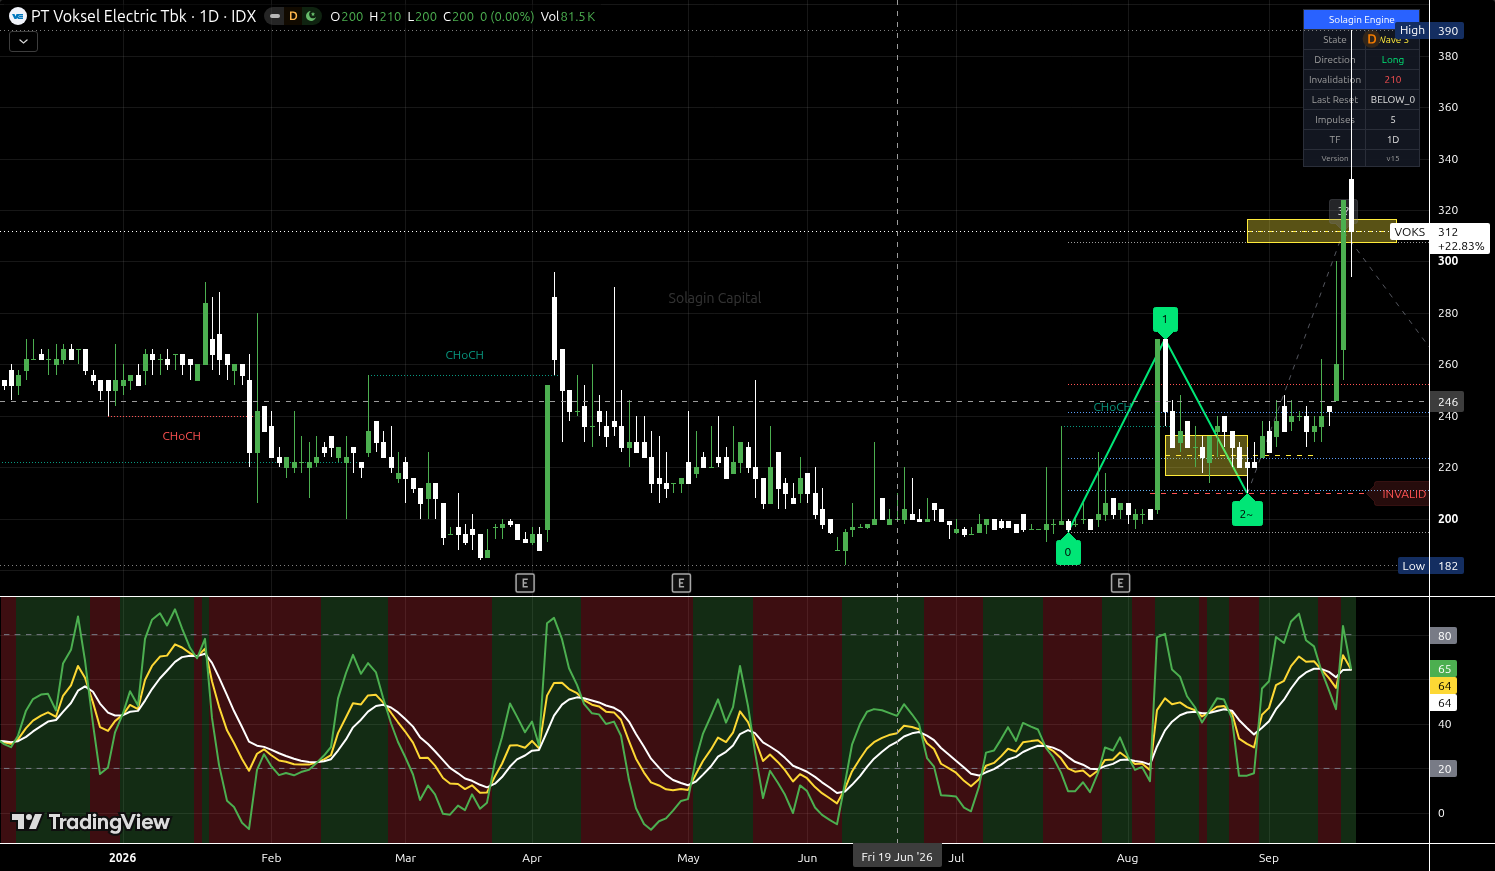Open the earnings E marker near August
This screenshot has width=1495, height=871.
(1120, 583)
